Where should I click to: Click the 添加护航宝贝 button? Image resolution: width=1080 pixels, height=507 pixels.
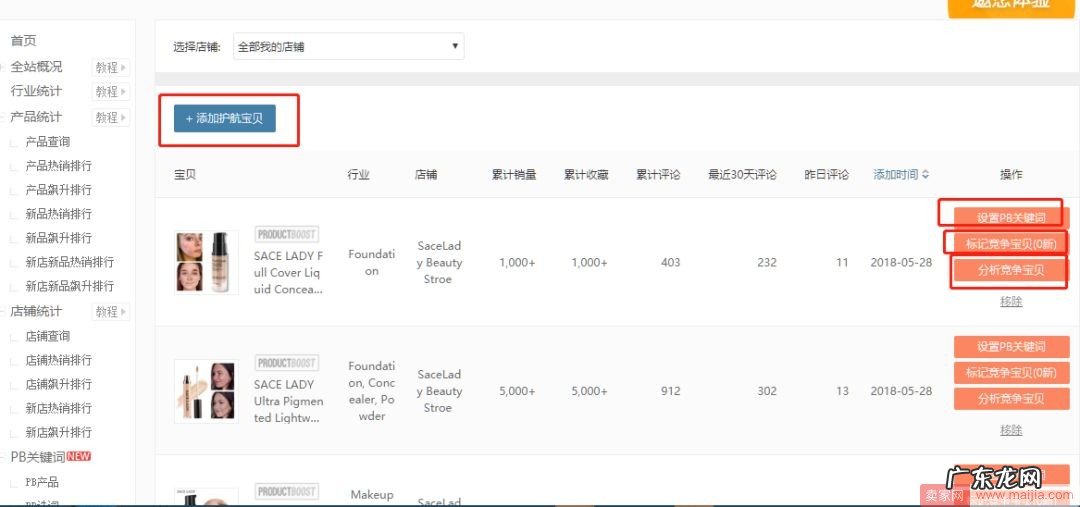[224, 118]
